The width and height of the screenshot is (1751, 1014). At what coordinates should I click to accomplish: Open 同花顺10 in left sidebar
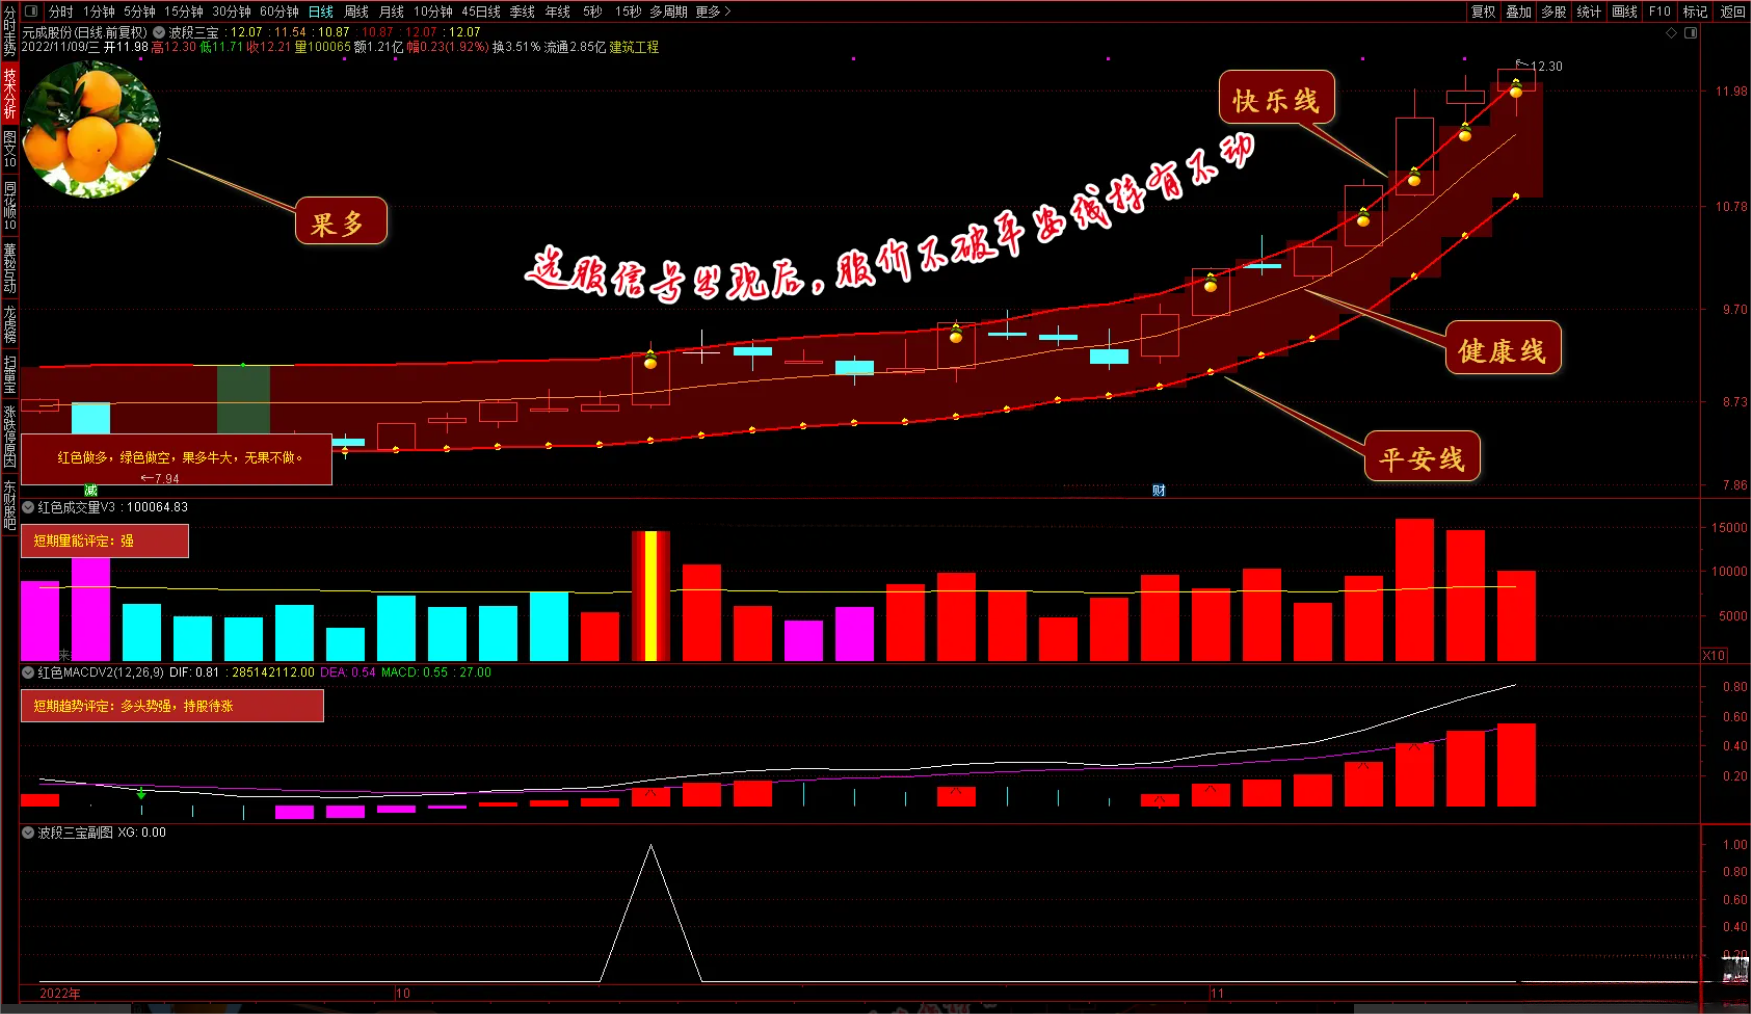(x=9, y=205)
